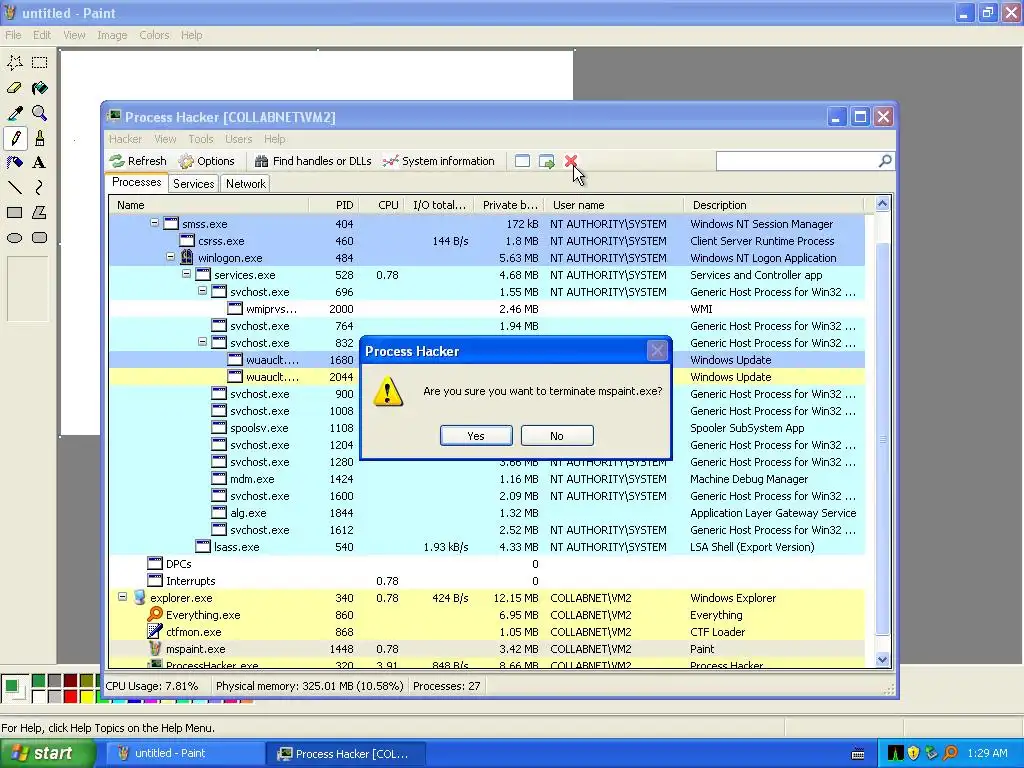Select the Brush tool in Paint

pyautogui.click(x=40, y=138)
